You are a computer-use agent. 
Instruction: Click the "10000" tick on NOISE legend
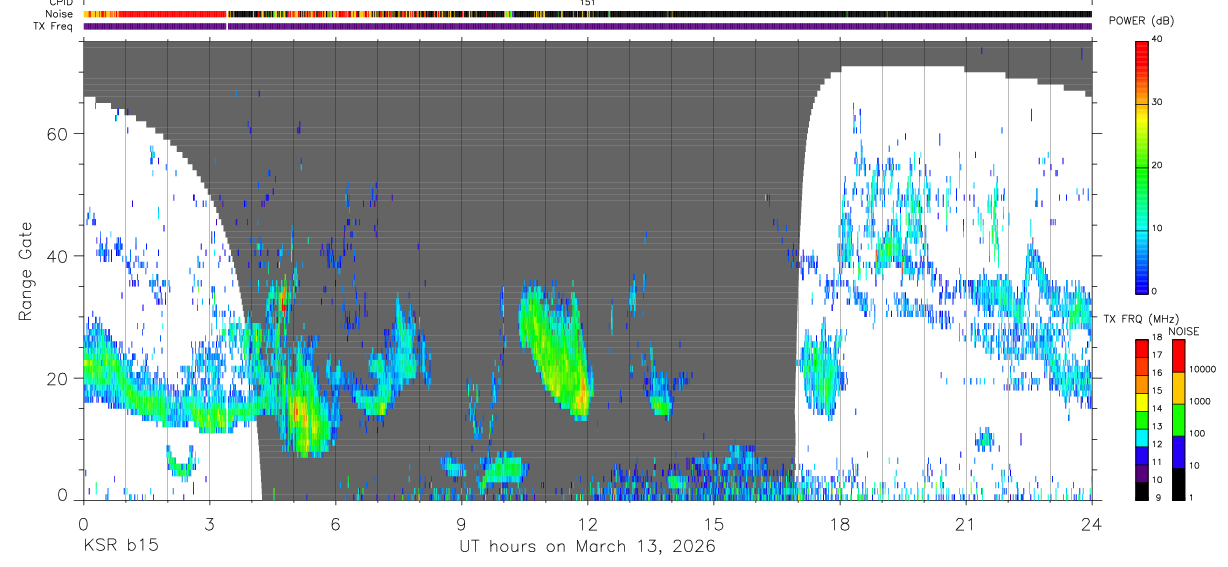point(1202,370)
